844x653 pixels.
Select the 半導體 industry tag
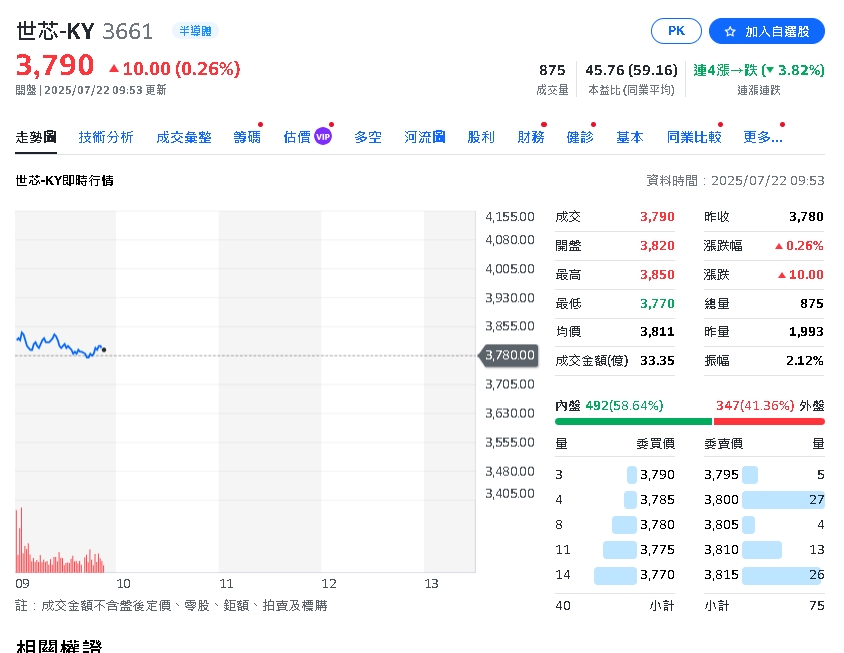pos(195,31)
